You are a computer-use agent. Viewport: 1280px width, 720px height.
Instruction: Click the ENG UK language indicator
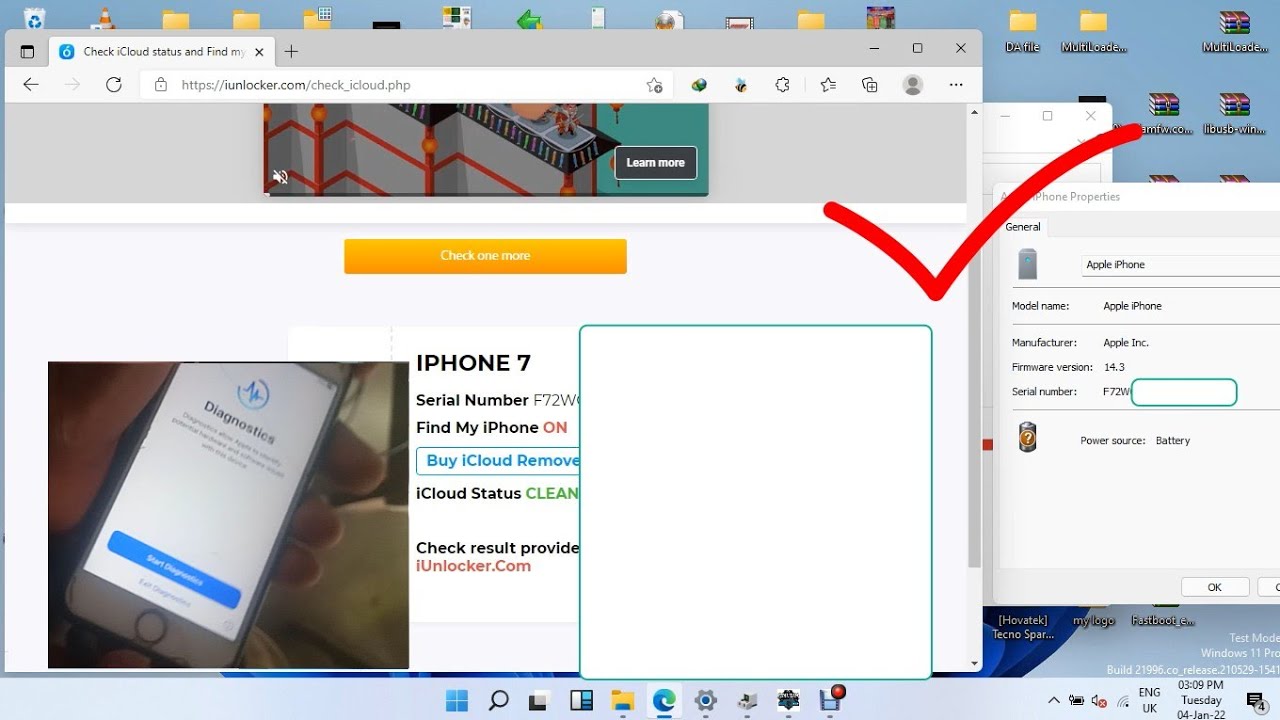pyautogui.click(x=1150, y=700)
